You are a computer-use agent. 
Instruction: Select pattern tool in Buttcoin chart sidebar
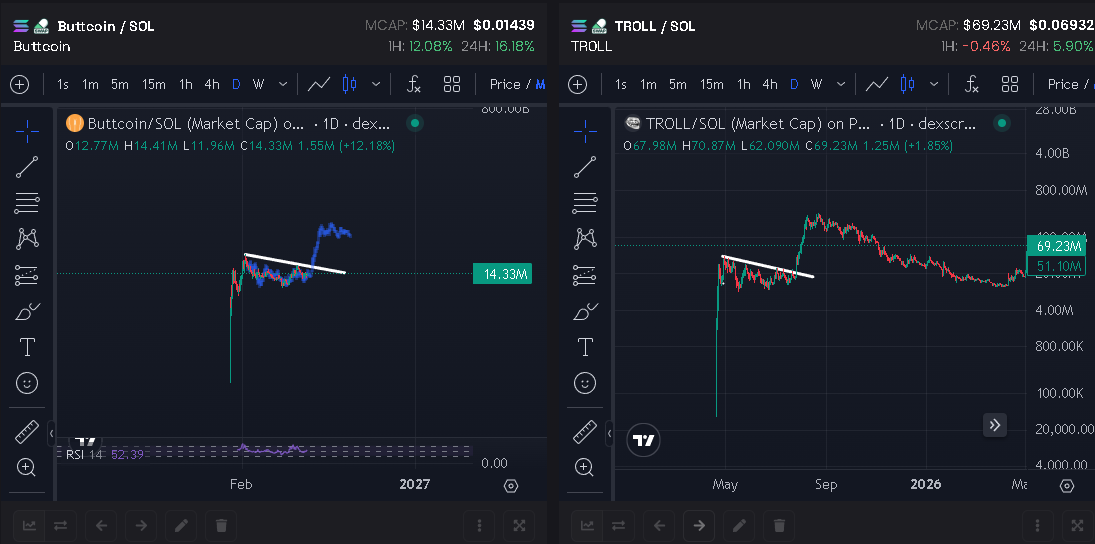point(27,239)
